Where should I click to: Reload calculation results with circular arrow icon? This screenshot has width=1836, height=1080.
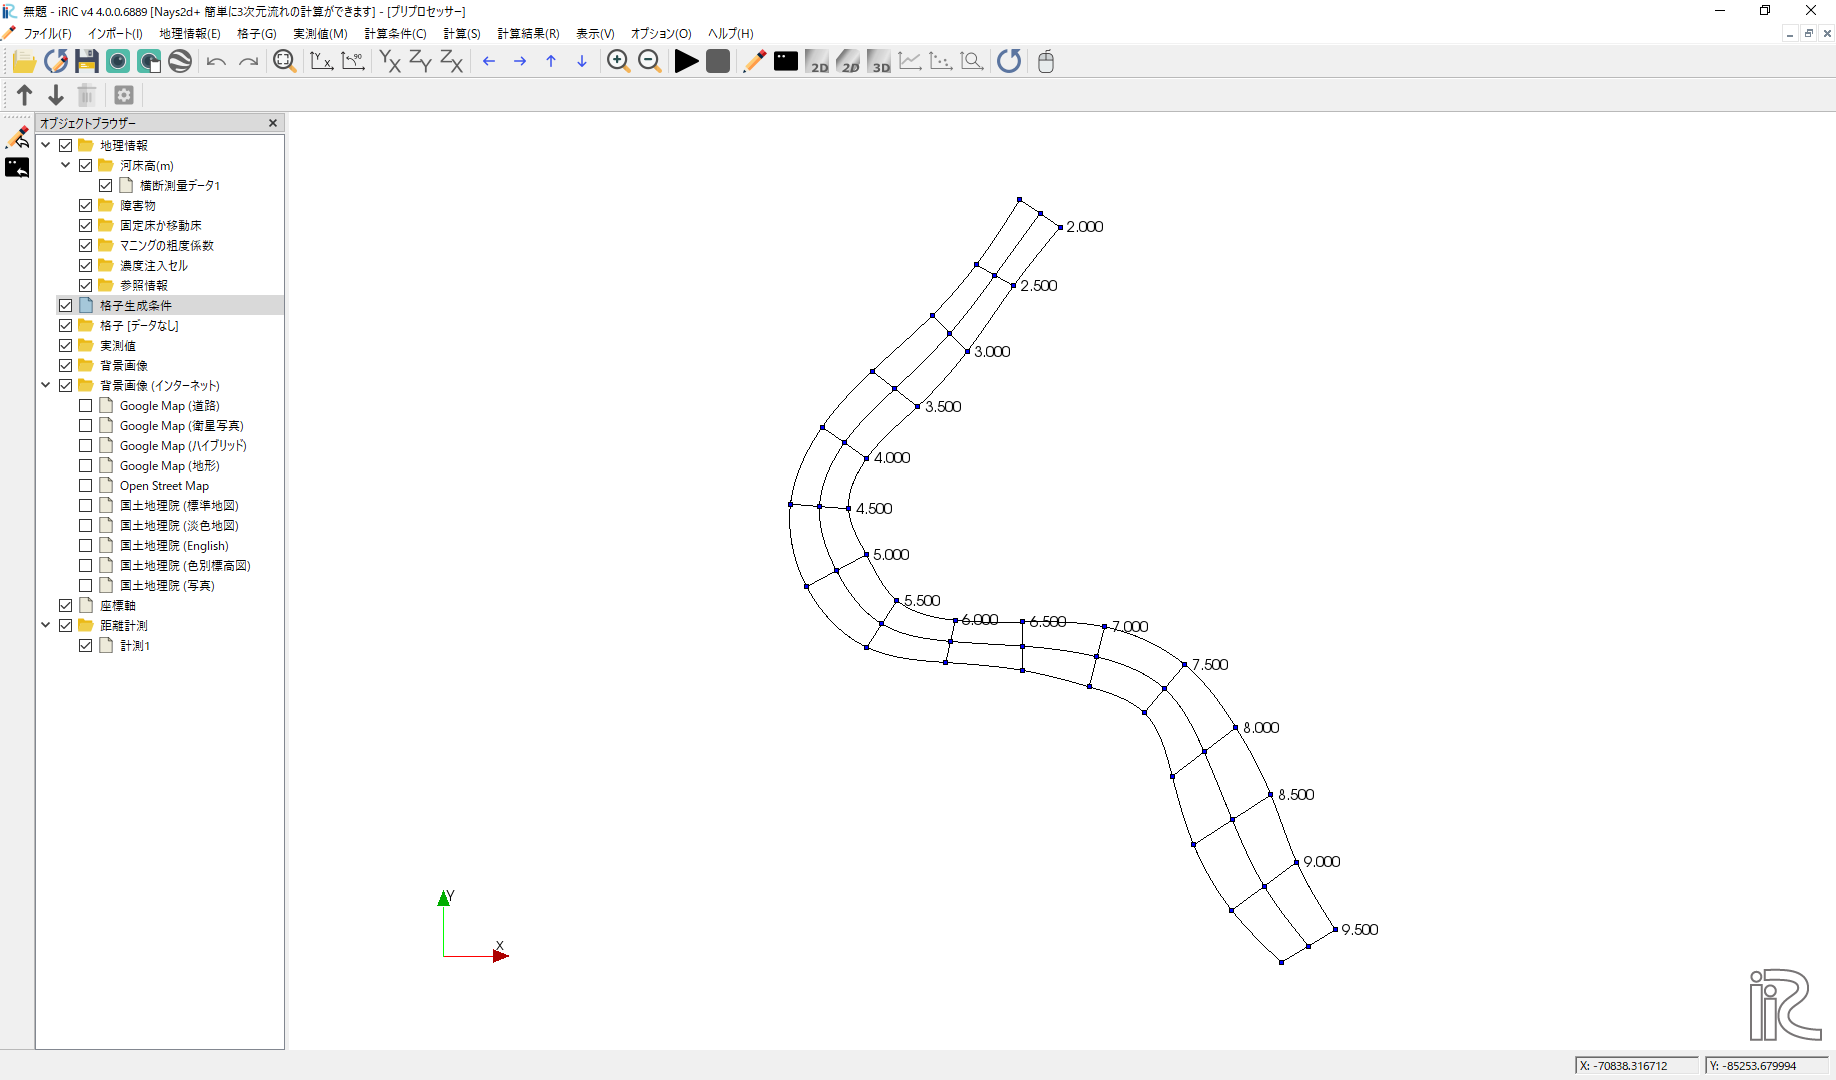pos(1010,62)
